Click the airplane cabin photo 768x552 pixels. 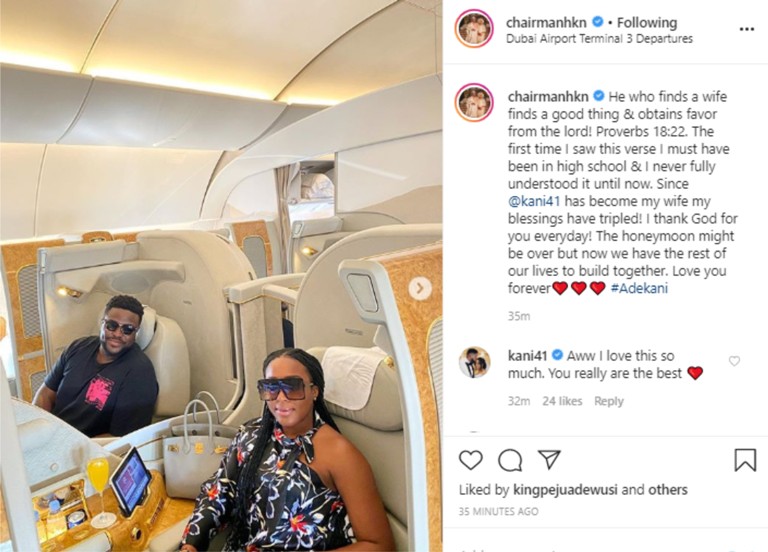point(221,276)
